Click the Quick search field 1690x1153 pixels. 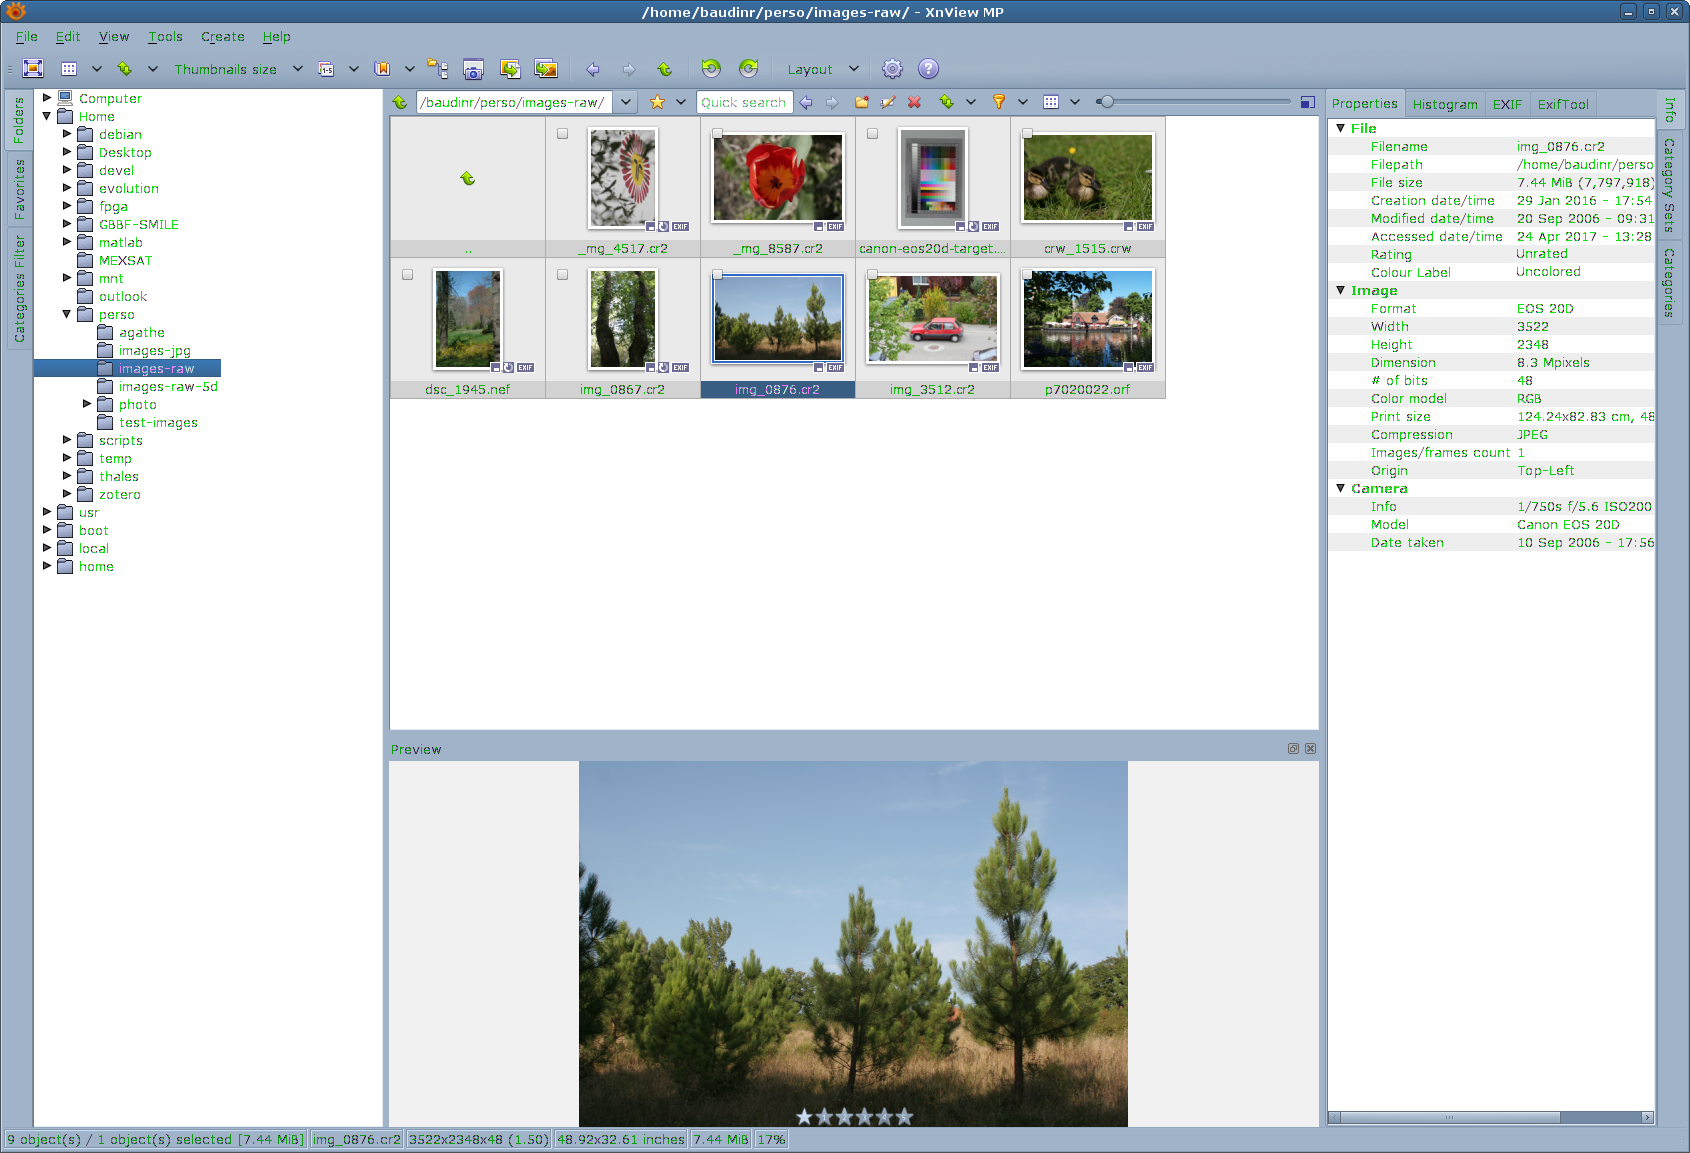(744, 102)
